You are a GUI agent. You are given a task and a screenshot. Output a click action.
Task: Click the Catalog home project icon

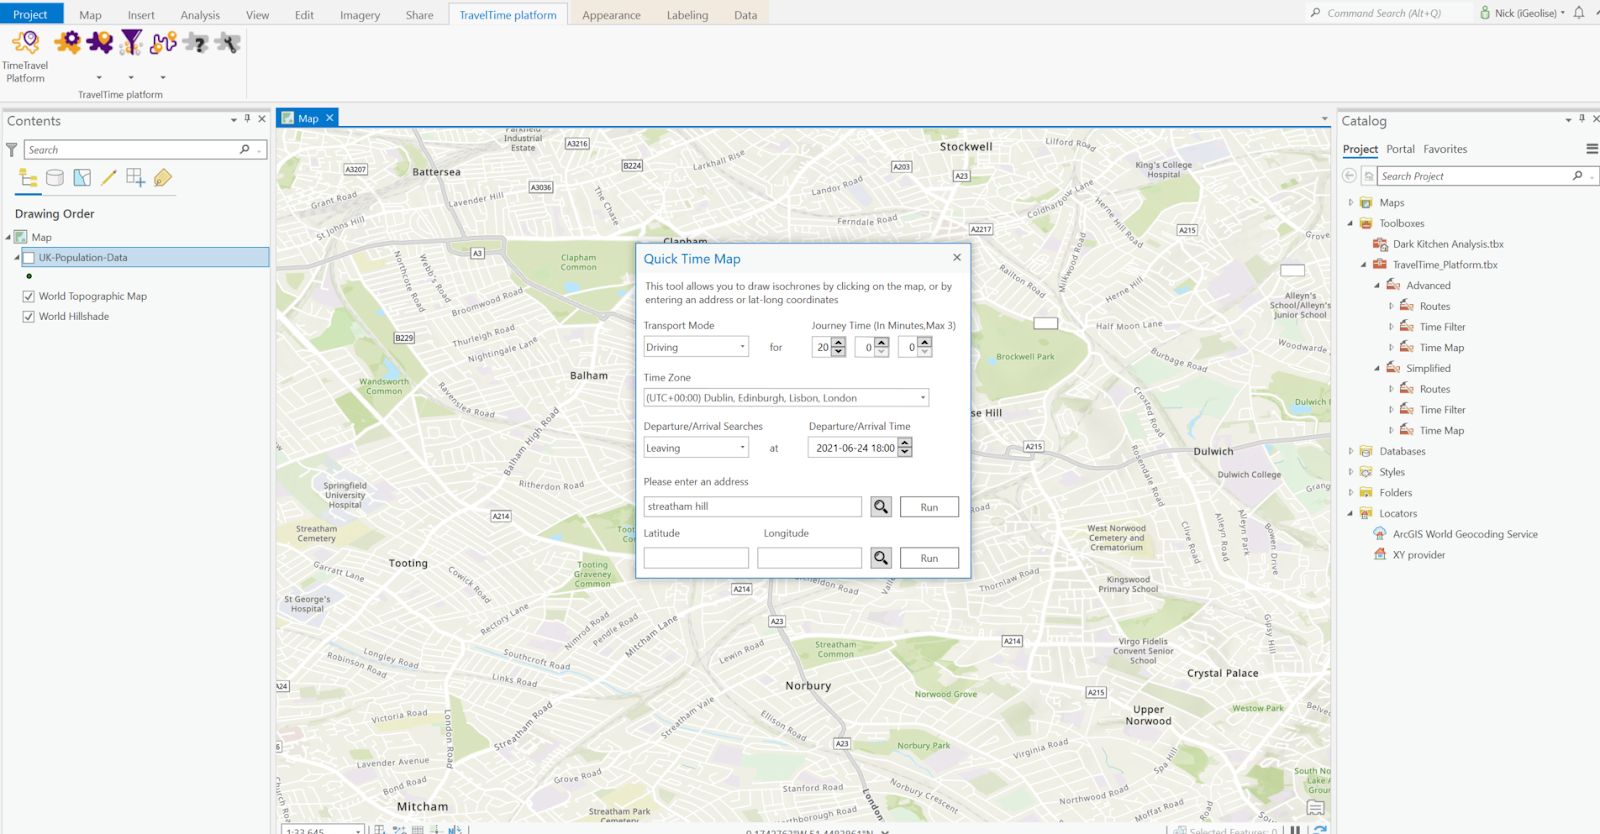coord(1369,176)
